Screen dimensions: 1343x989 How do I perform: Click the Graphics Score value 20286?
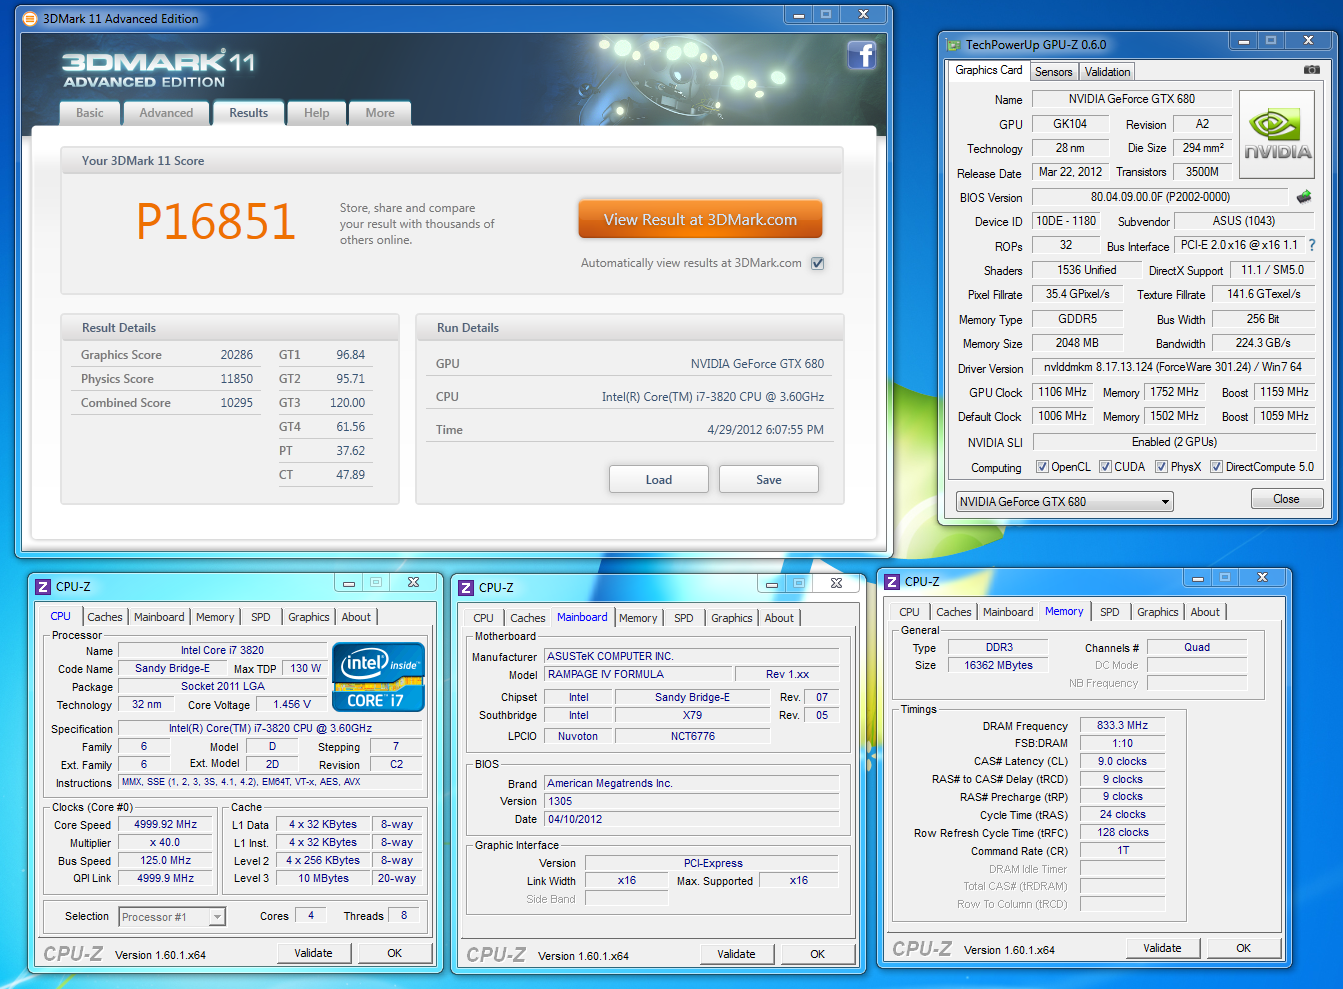point(237,355)
